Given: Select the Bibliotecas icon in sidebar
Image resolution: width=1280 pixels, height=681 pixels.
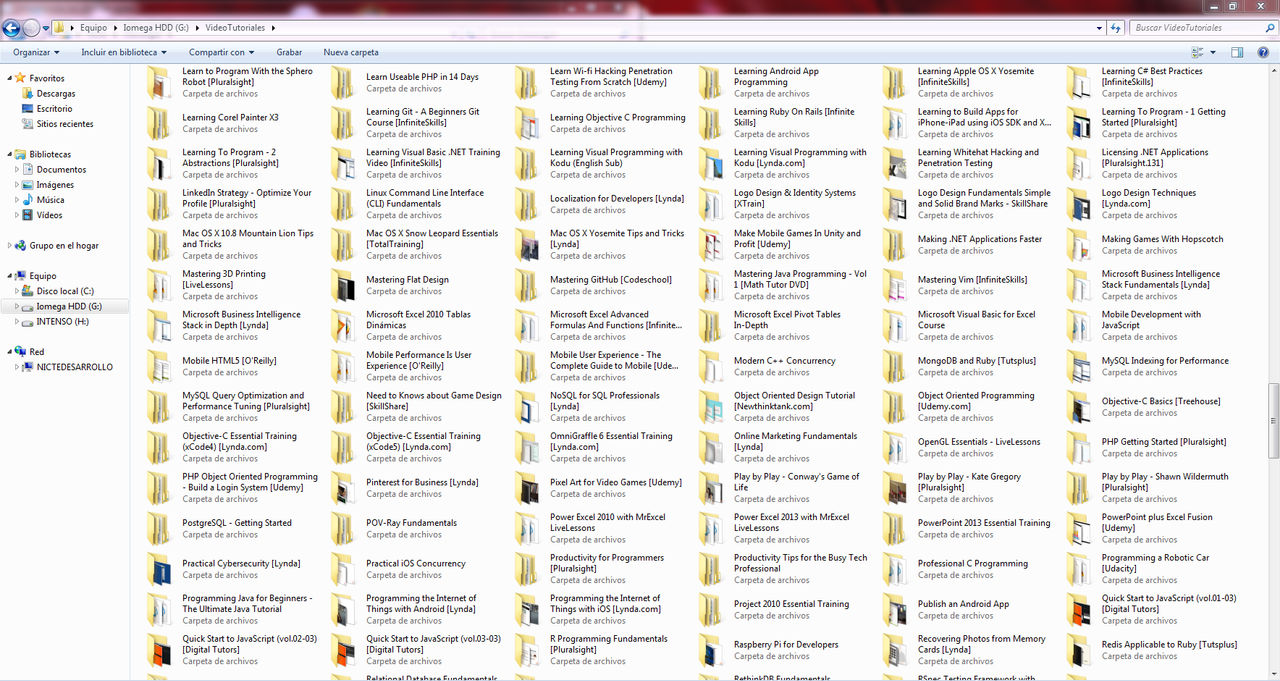Looking at the screenshot, I should tap(20, 155).
